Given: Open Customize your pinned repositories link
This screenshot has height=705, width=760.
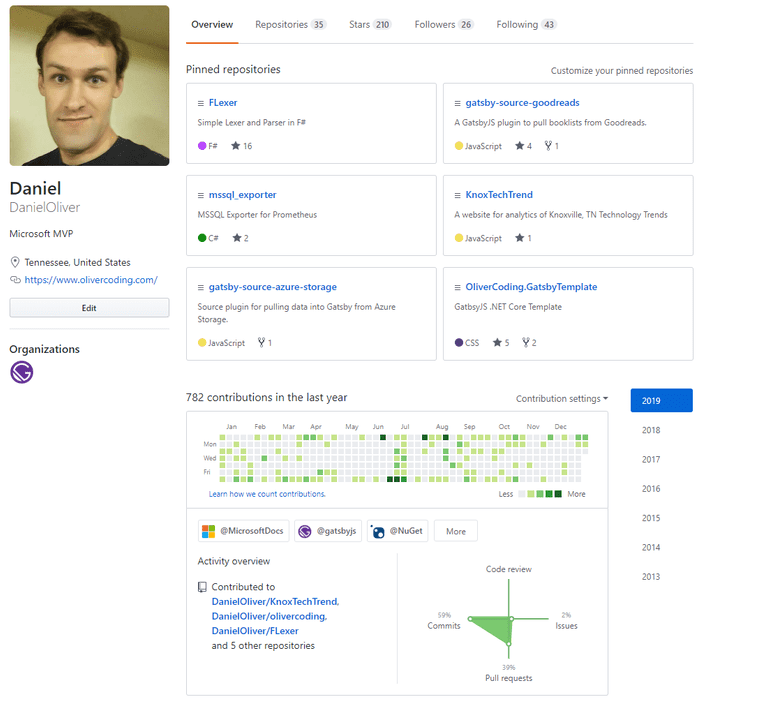Looking at the screenshot, I should pos(621,71).
